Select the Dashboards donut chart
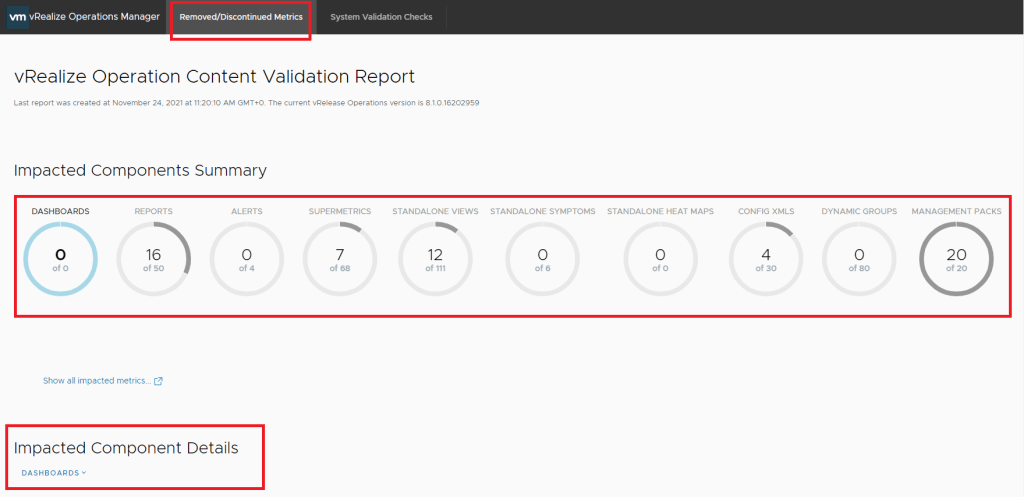This screenshot has height=497, width=1024. [x=60, y=259]
